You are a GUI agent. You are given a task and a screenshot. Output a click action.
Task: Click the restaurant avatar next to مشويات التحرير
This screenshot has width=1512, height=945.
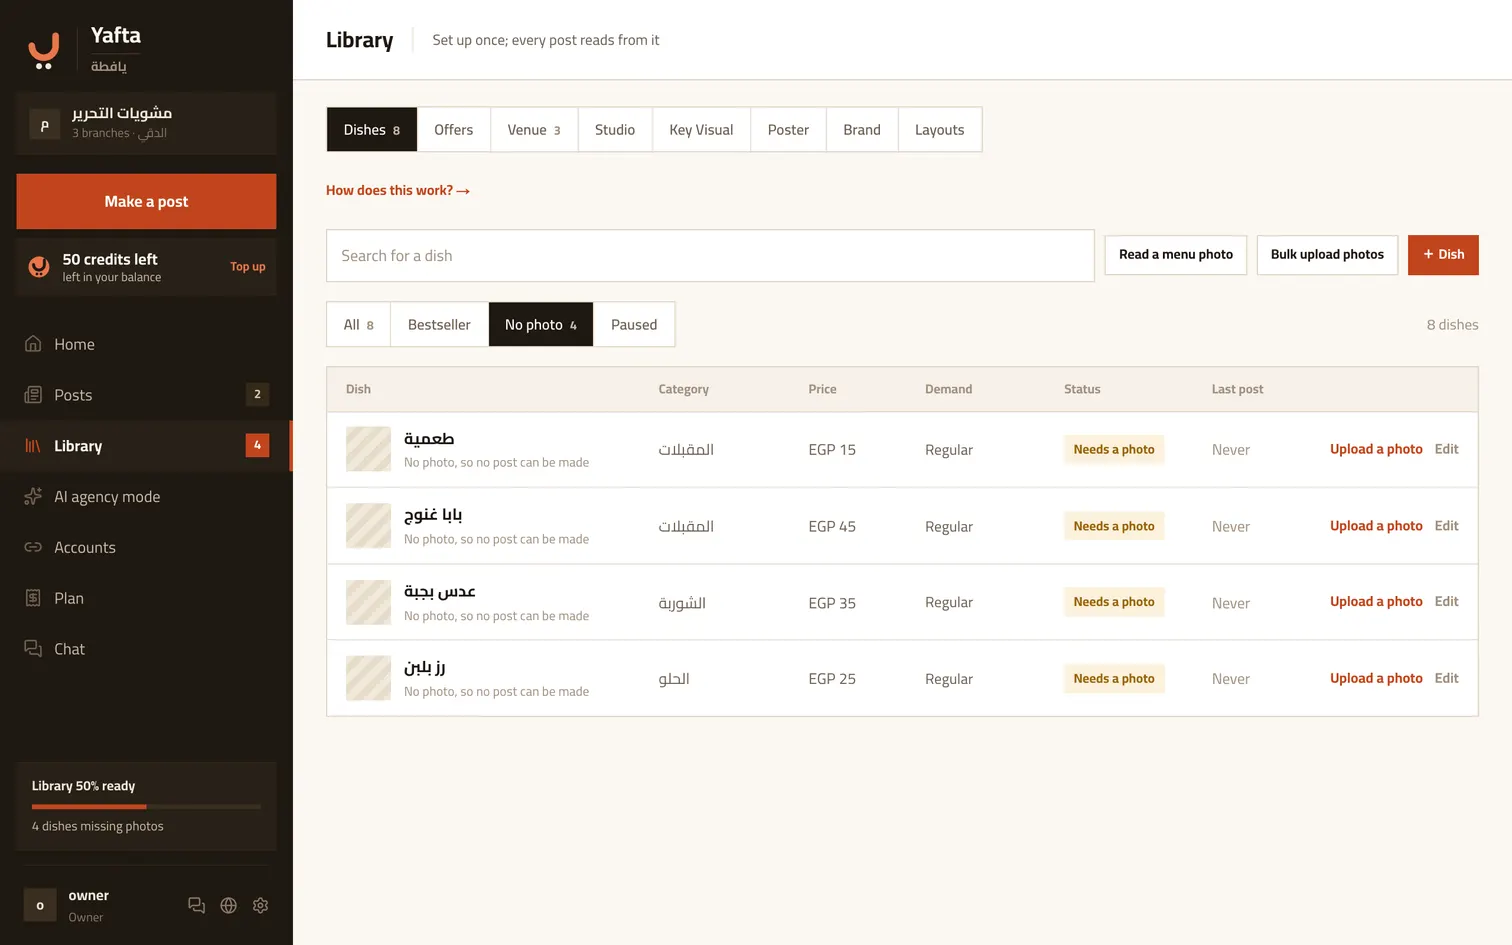44,125
